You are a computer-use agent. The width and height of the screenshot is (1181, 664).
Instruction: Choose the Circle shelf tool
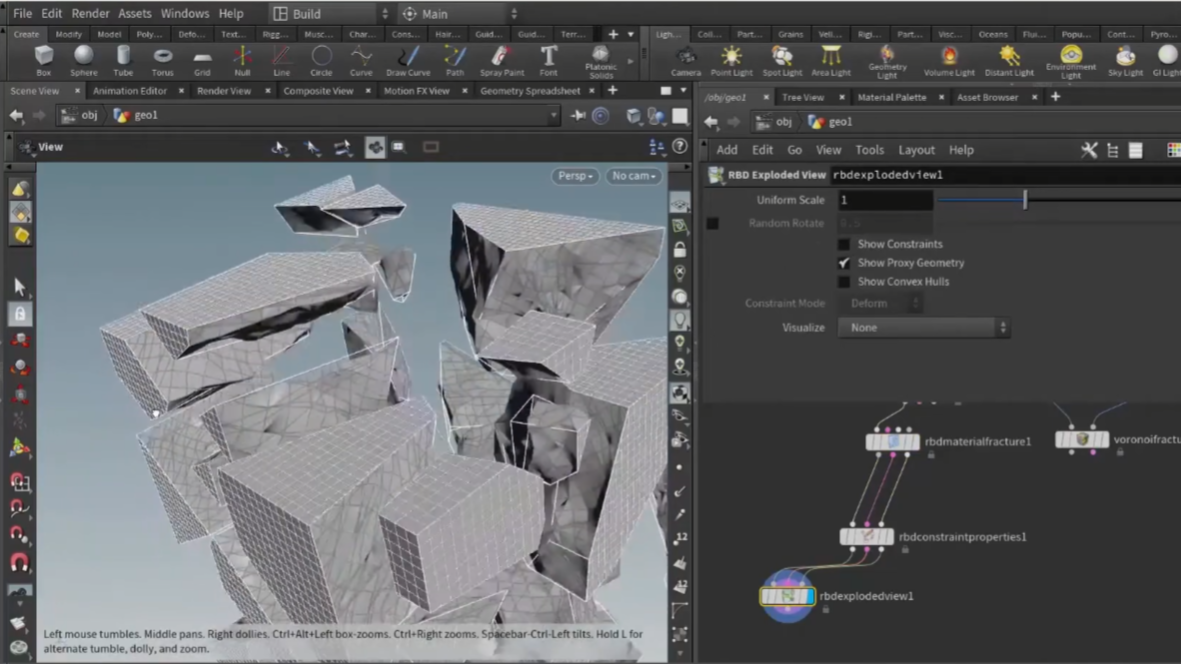(322, 60)
